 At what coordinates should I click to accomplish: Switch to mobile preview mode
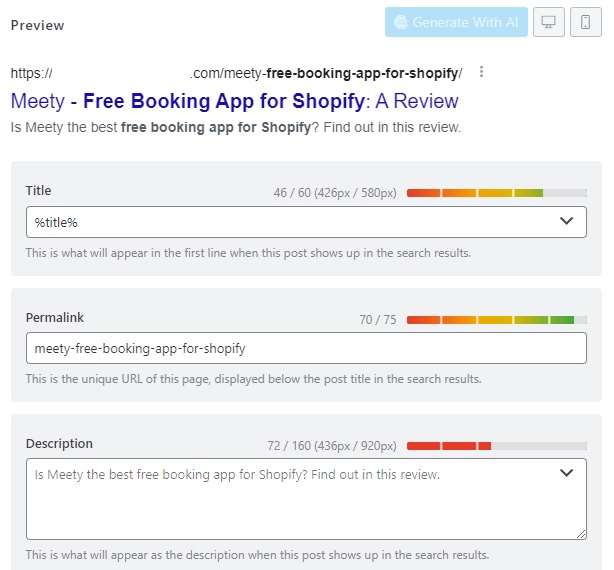(x=586, y=22)
